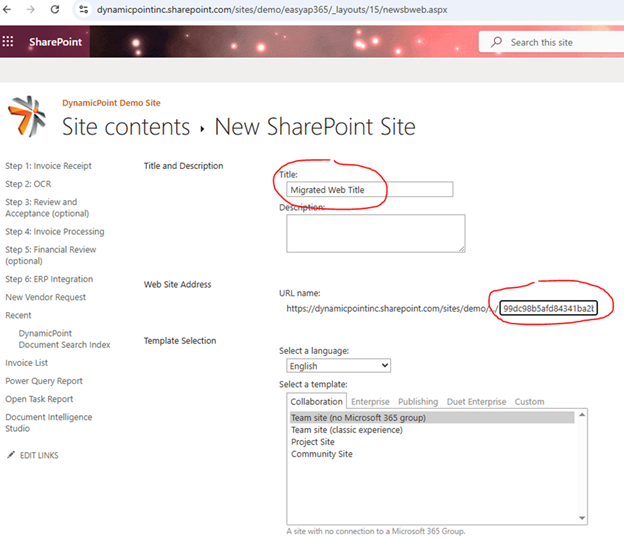Open Step 6: ERP Integration link

[49, 279]
